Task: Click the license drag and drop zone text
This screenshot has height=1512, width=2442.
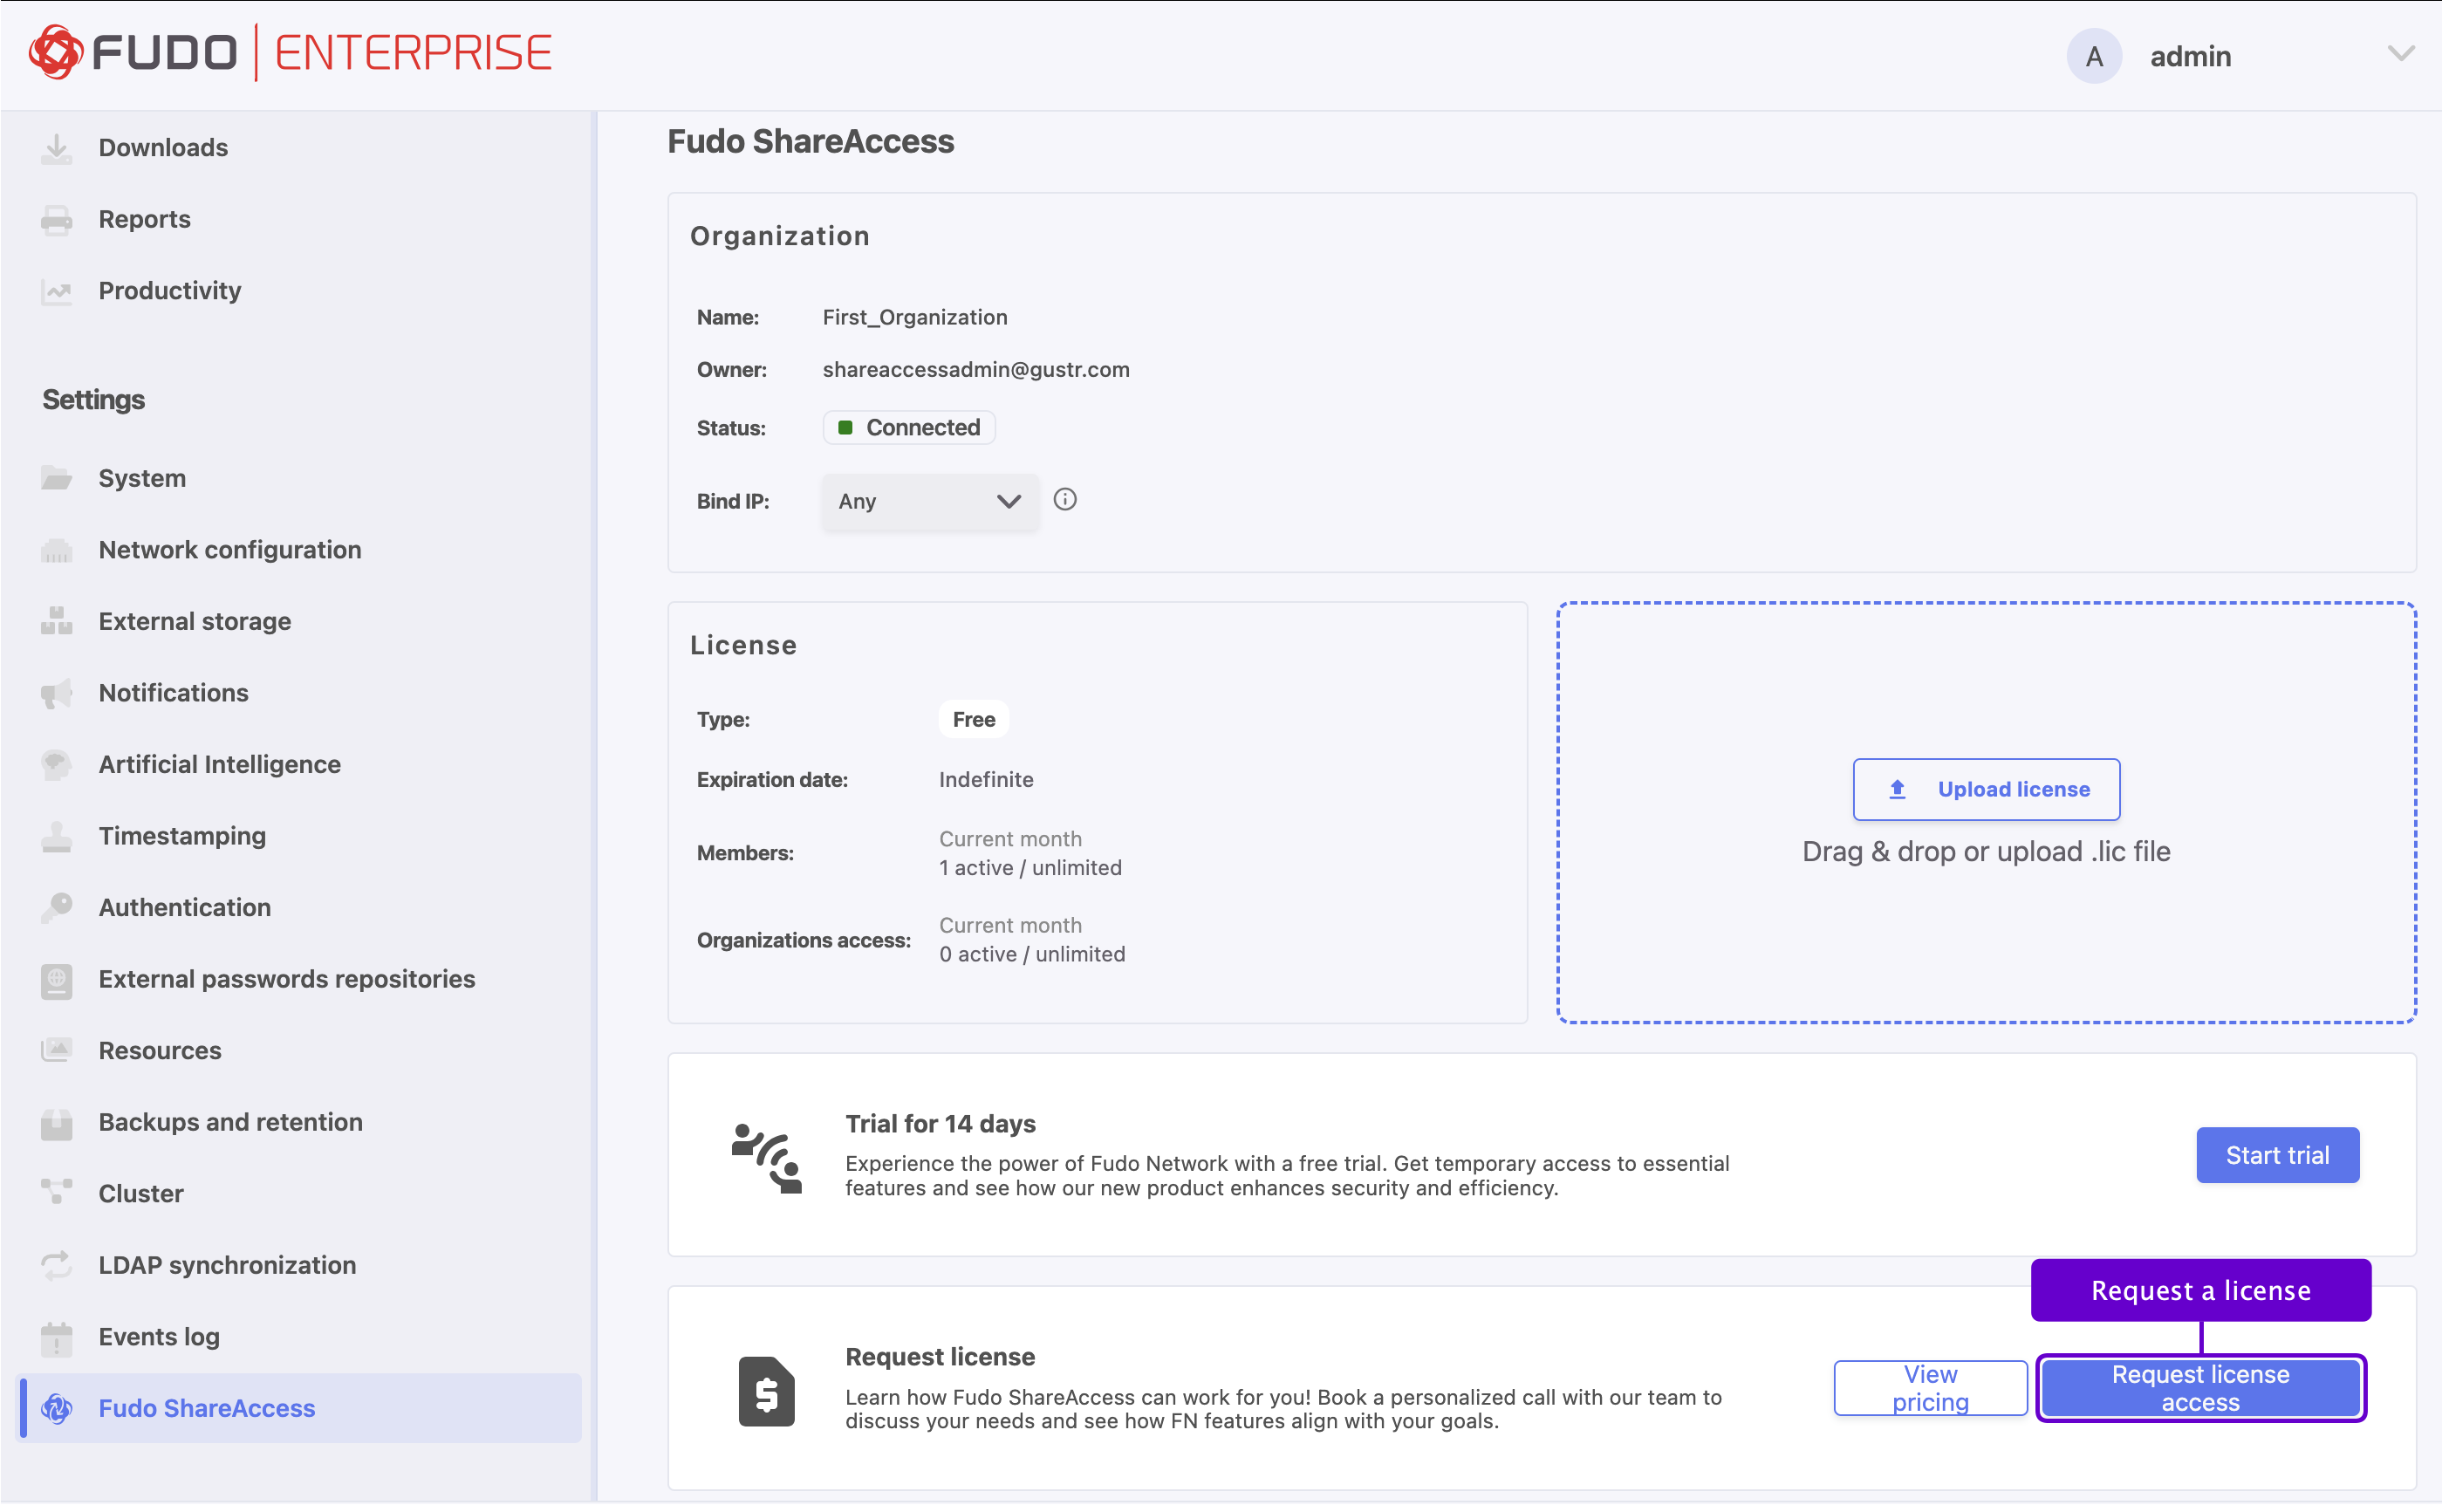Action: click(x=1986, y=852)
